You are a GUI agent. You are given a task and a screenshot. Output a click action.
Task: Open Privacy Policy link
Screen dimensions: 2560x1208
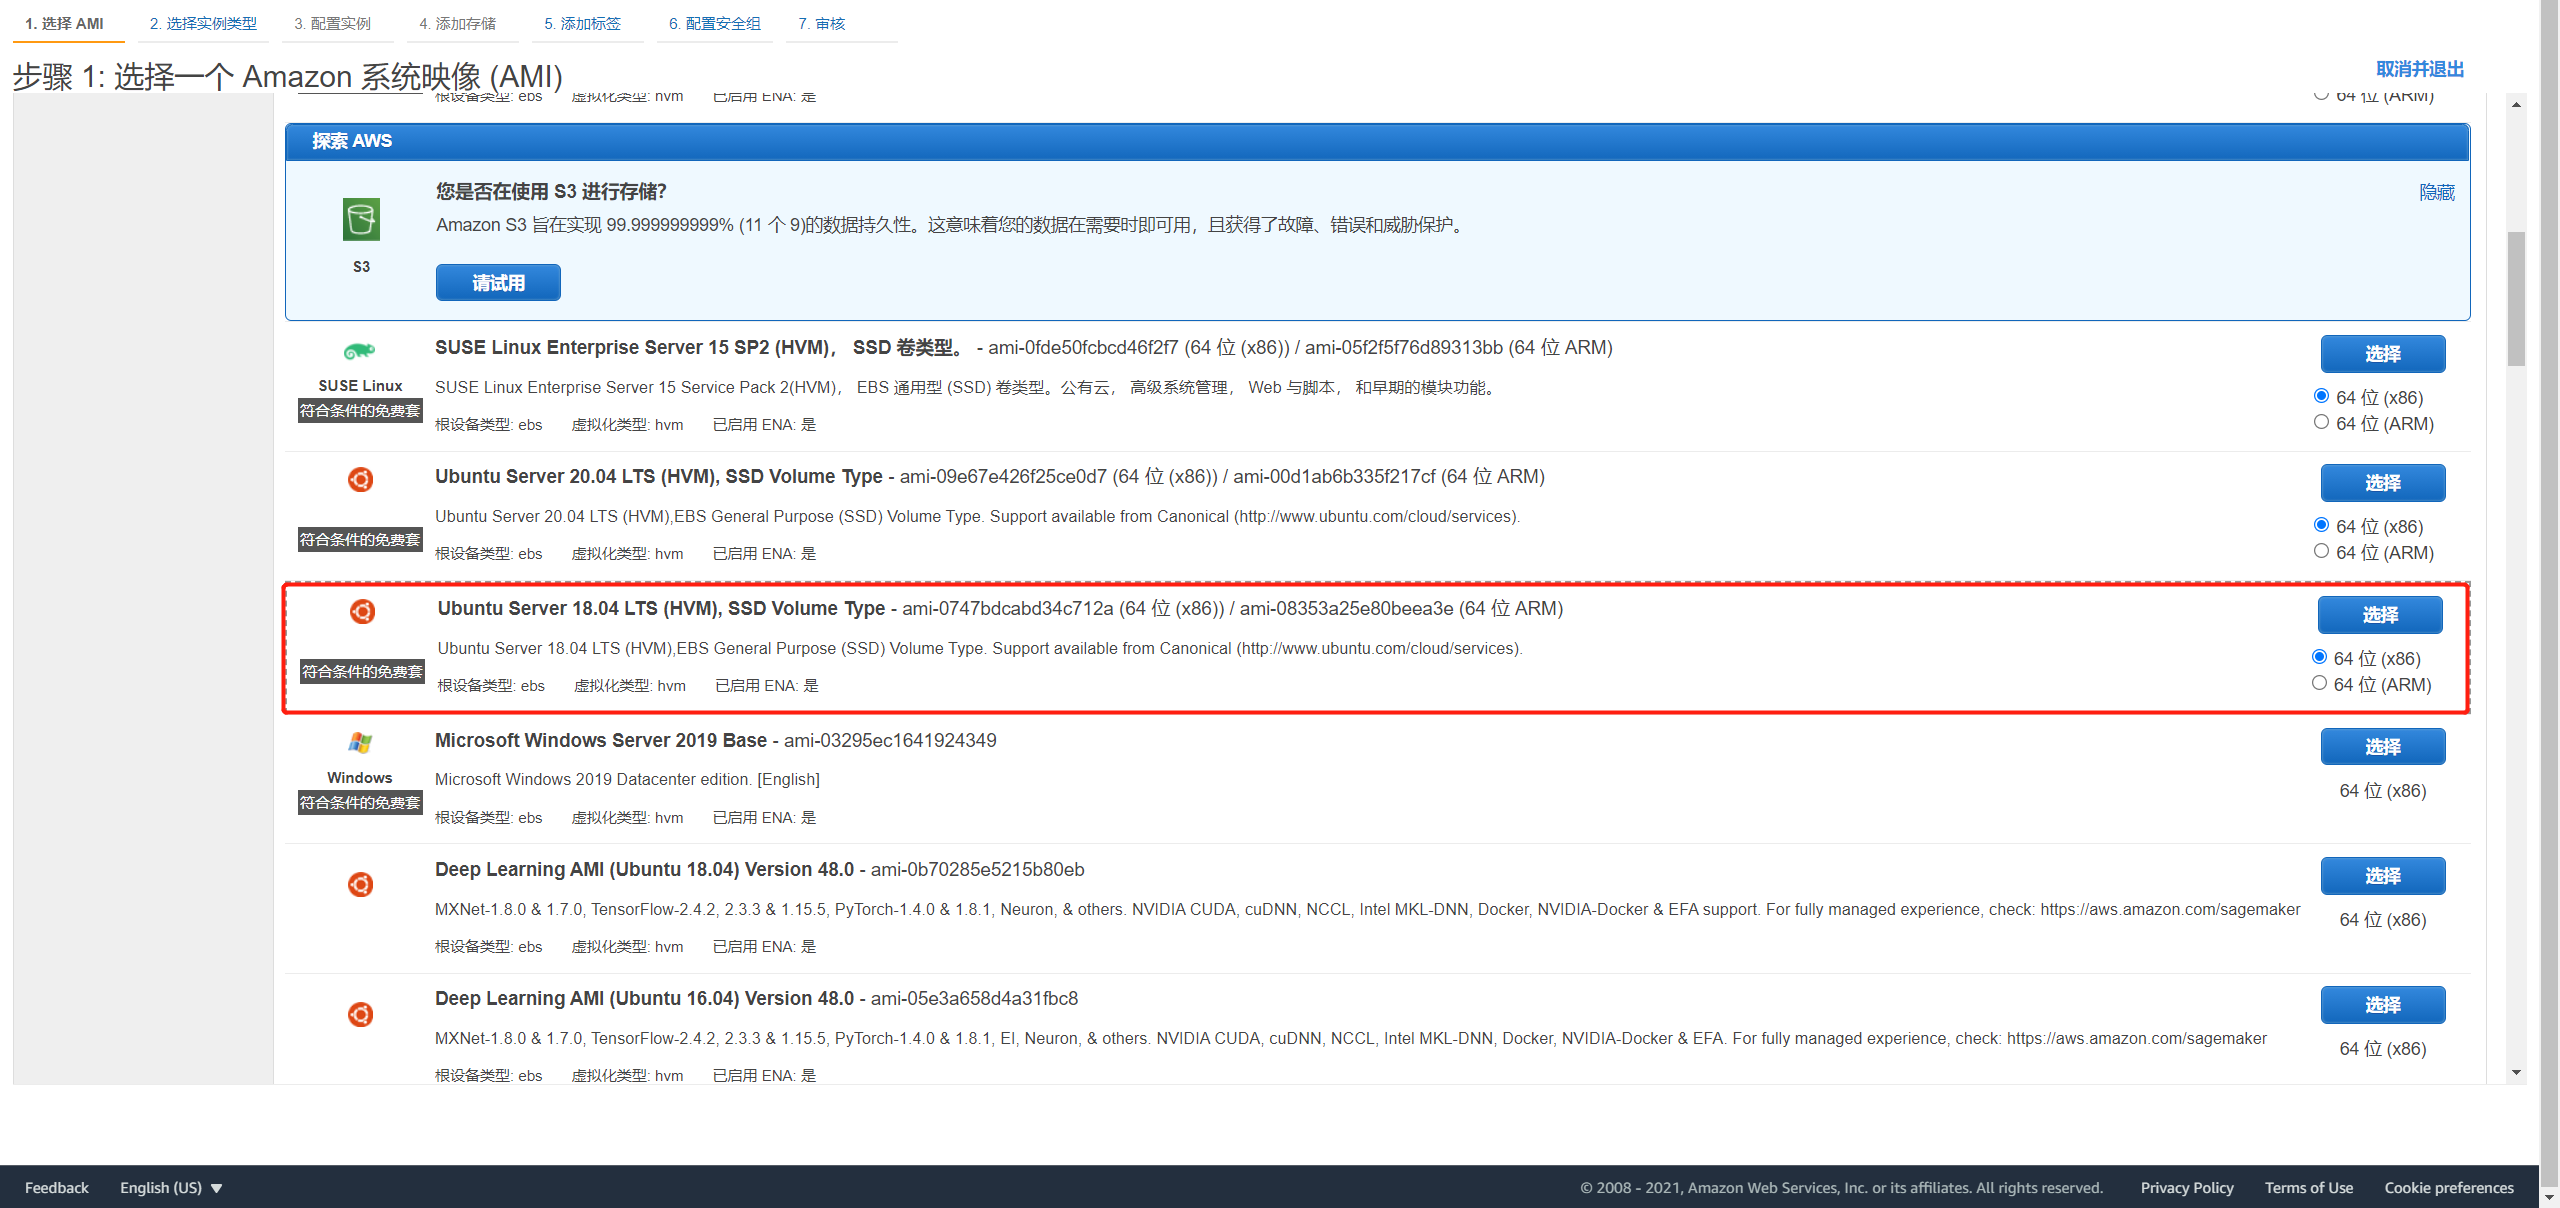click(x=2187, y=1187)
